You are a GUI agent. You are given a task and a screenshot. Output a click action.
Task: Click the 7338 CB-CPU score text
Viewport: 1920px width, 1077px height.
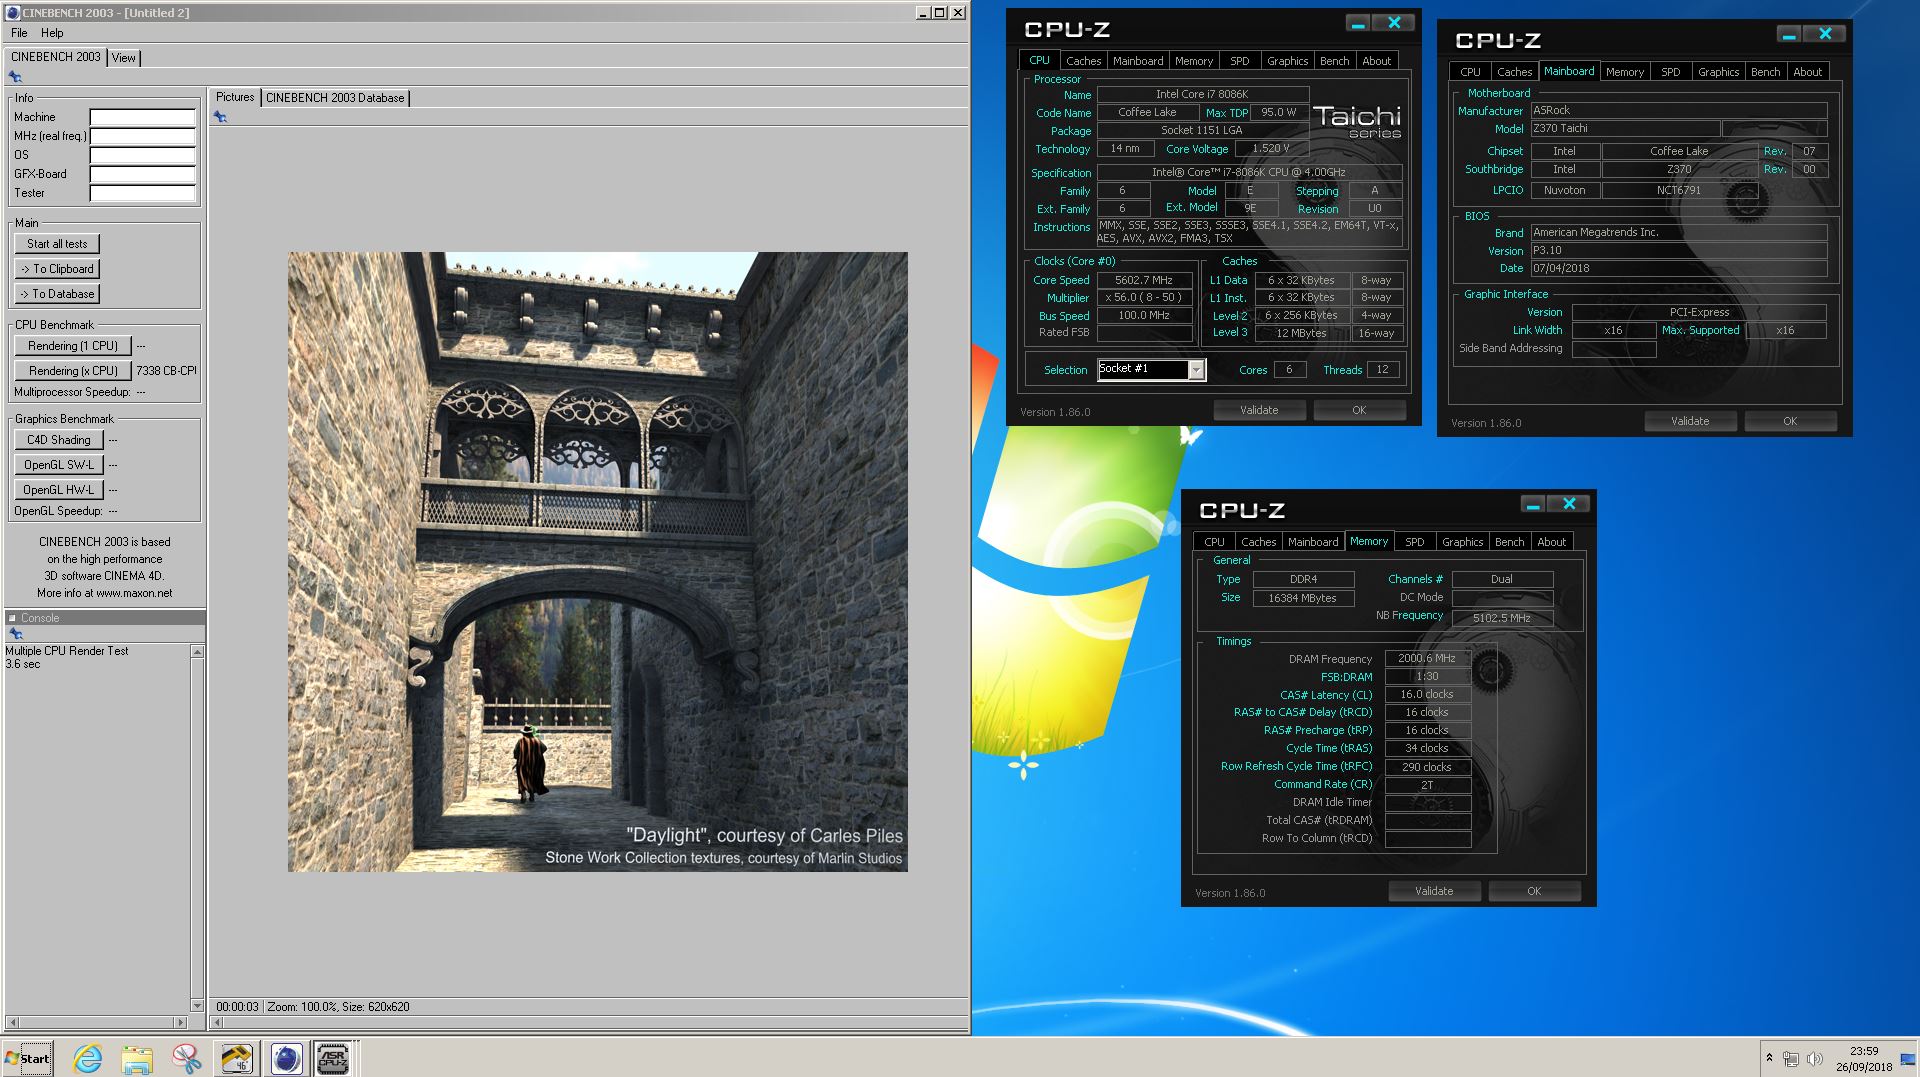(166, 370)
